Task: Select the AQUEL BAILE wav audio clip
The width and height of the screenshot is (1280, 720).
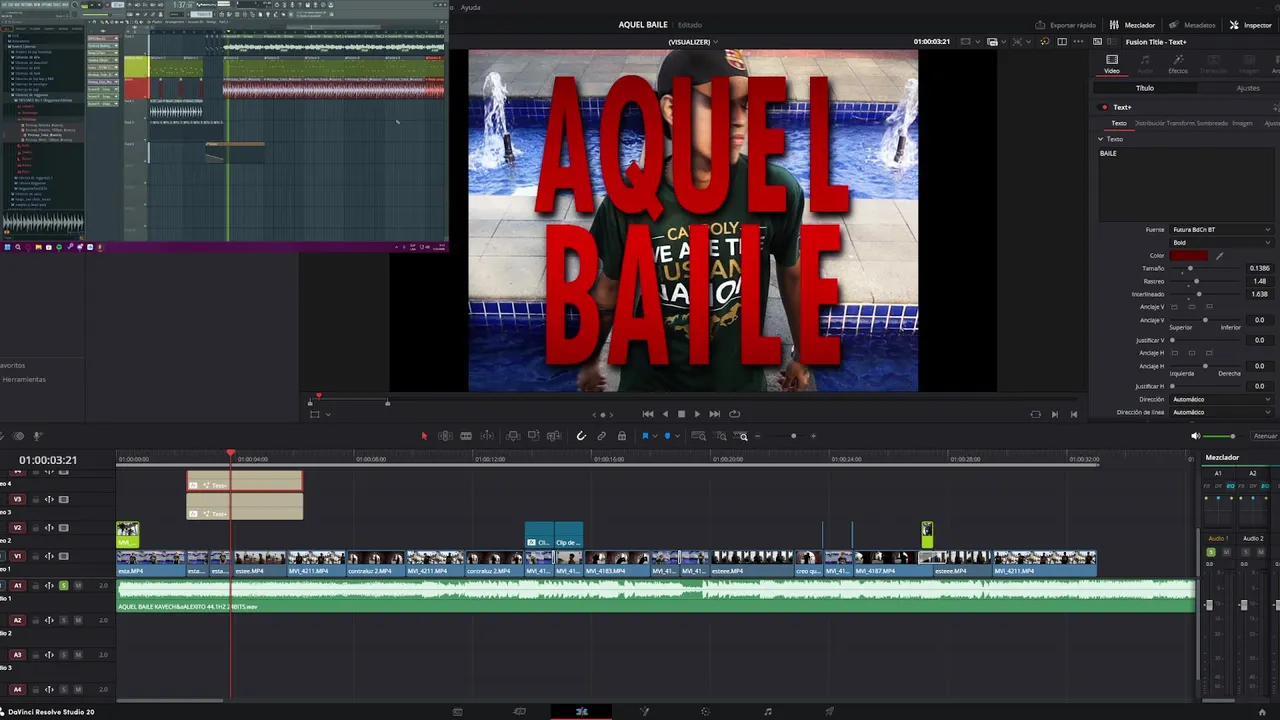Action: tap(656, 596)
